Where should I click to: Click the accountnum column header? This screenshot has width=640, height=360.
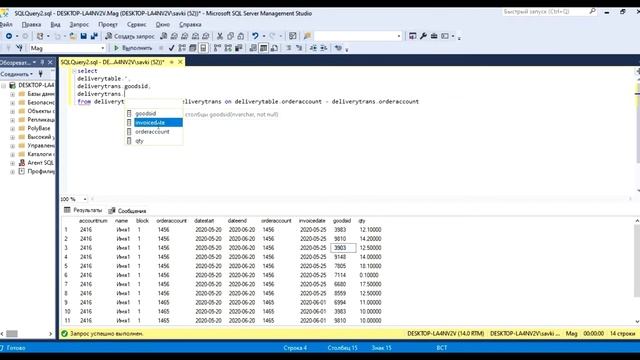93,221
